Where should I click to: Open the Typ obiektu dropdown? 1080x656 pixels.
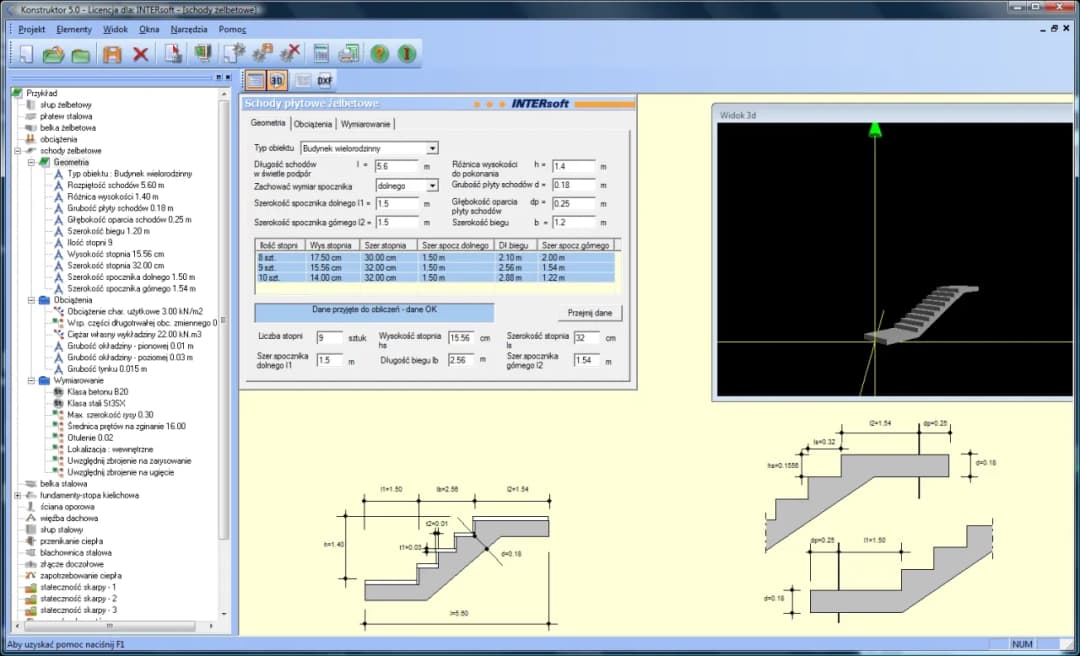coord(432,148)
